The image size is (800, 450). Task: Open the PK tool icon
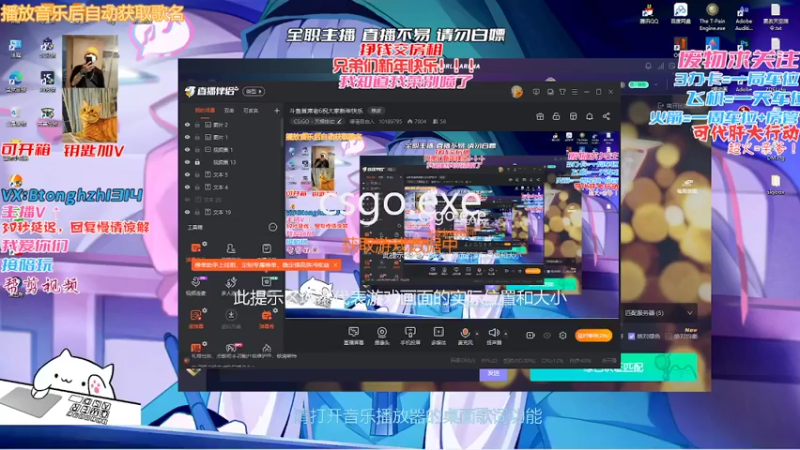(231, 349)
